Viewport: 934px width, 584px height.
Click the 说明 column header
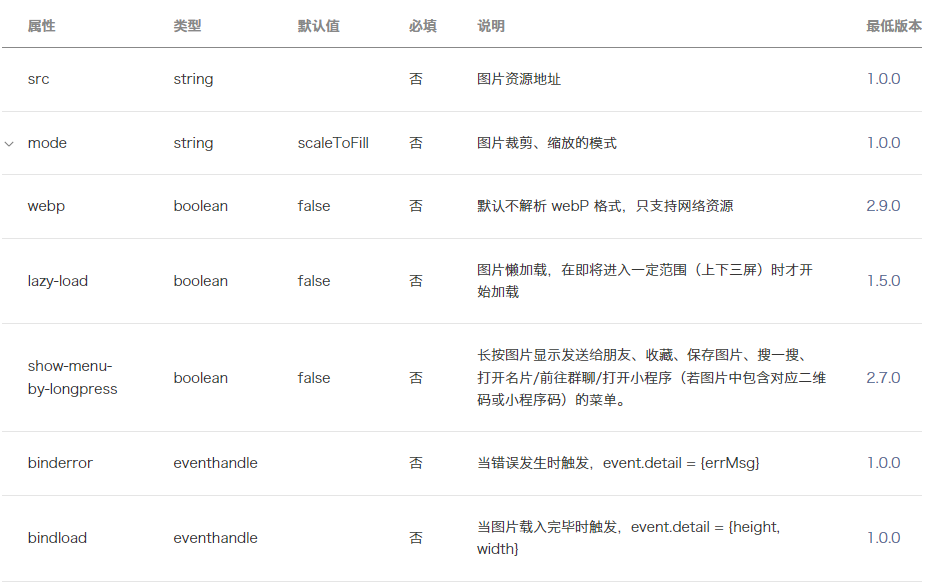coord(491,26)
